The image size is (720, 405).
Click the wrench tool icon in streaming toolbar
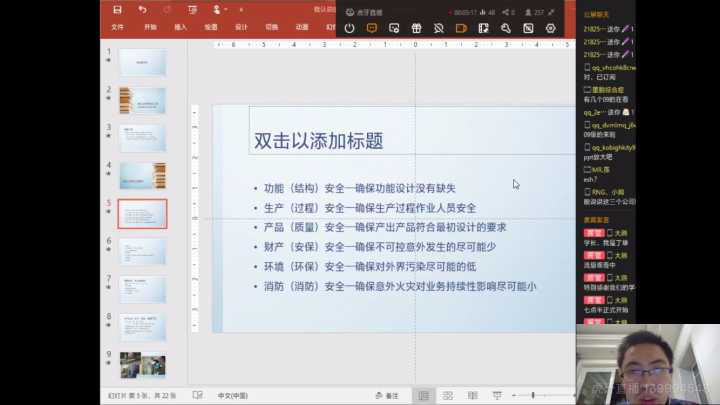[506, 29]
